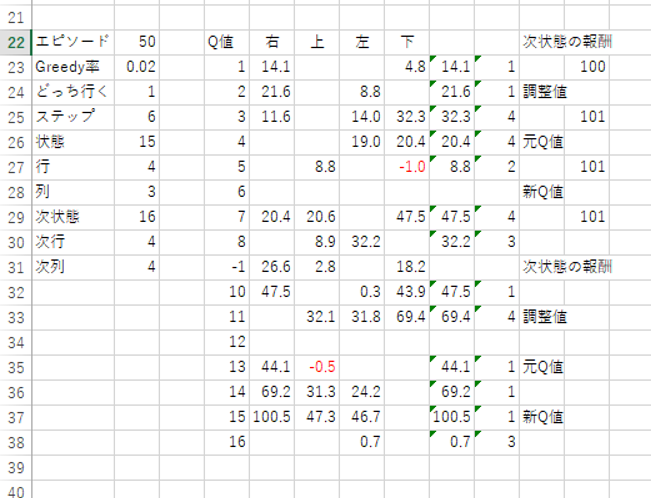Select the 0.02 Greedy rate cell

pyautogui.click(x=137, y=67)
